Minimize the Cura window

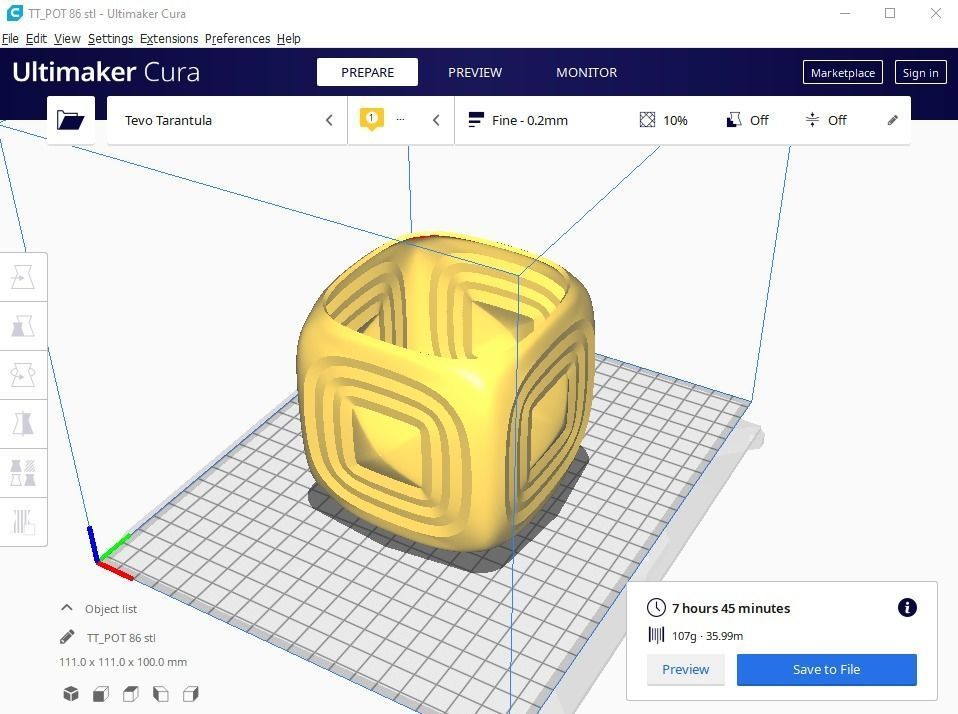845,13
